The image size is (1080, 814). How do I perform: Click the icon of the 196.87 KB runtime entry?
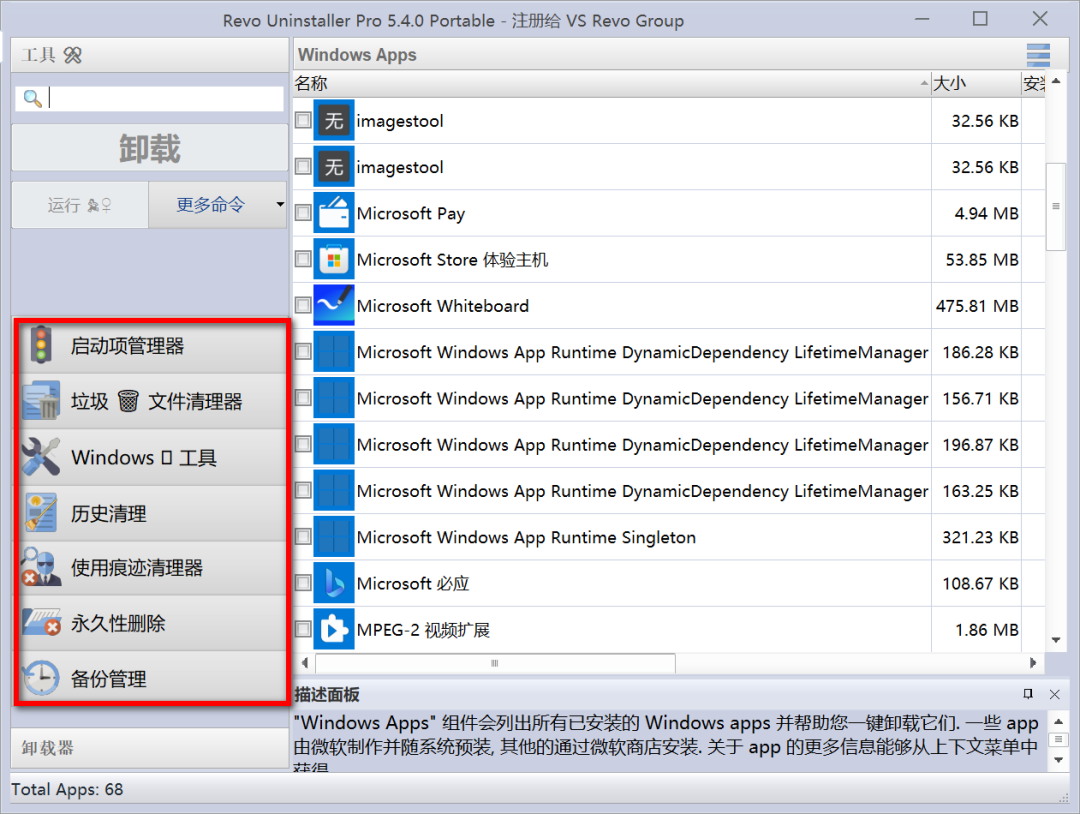(334, 444)
